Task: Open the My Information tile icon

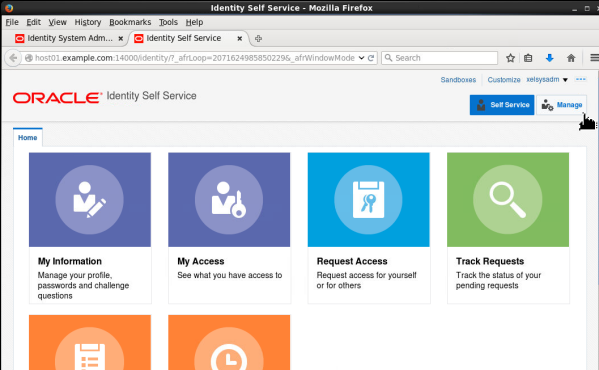Action: tap(90, 199)
